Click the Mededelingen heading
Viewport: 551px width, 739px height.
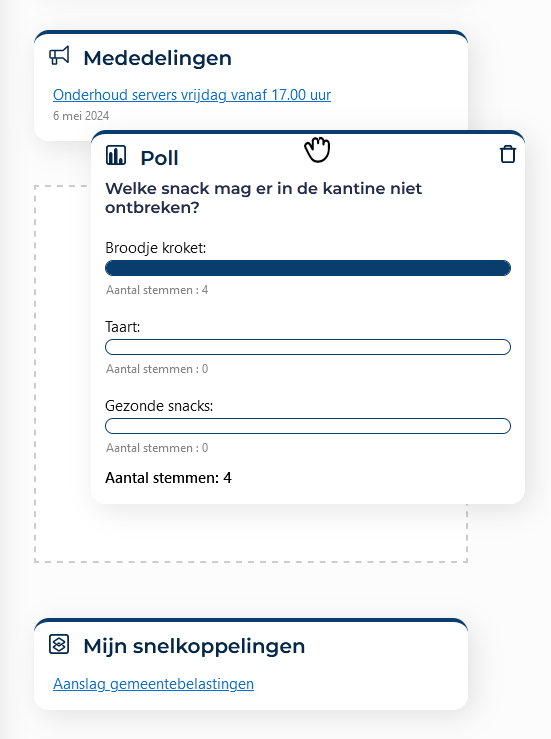[157, 58]
